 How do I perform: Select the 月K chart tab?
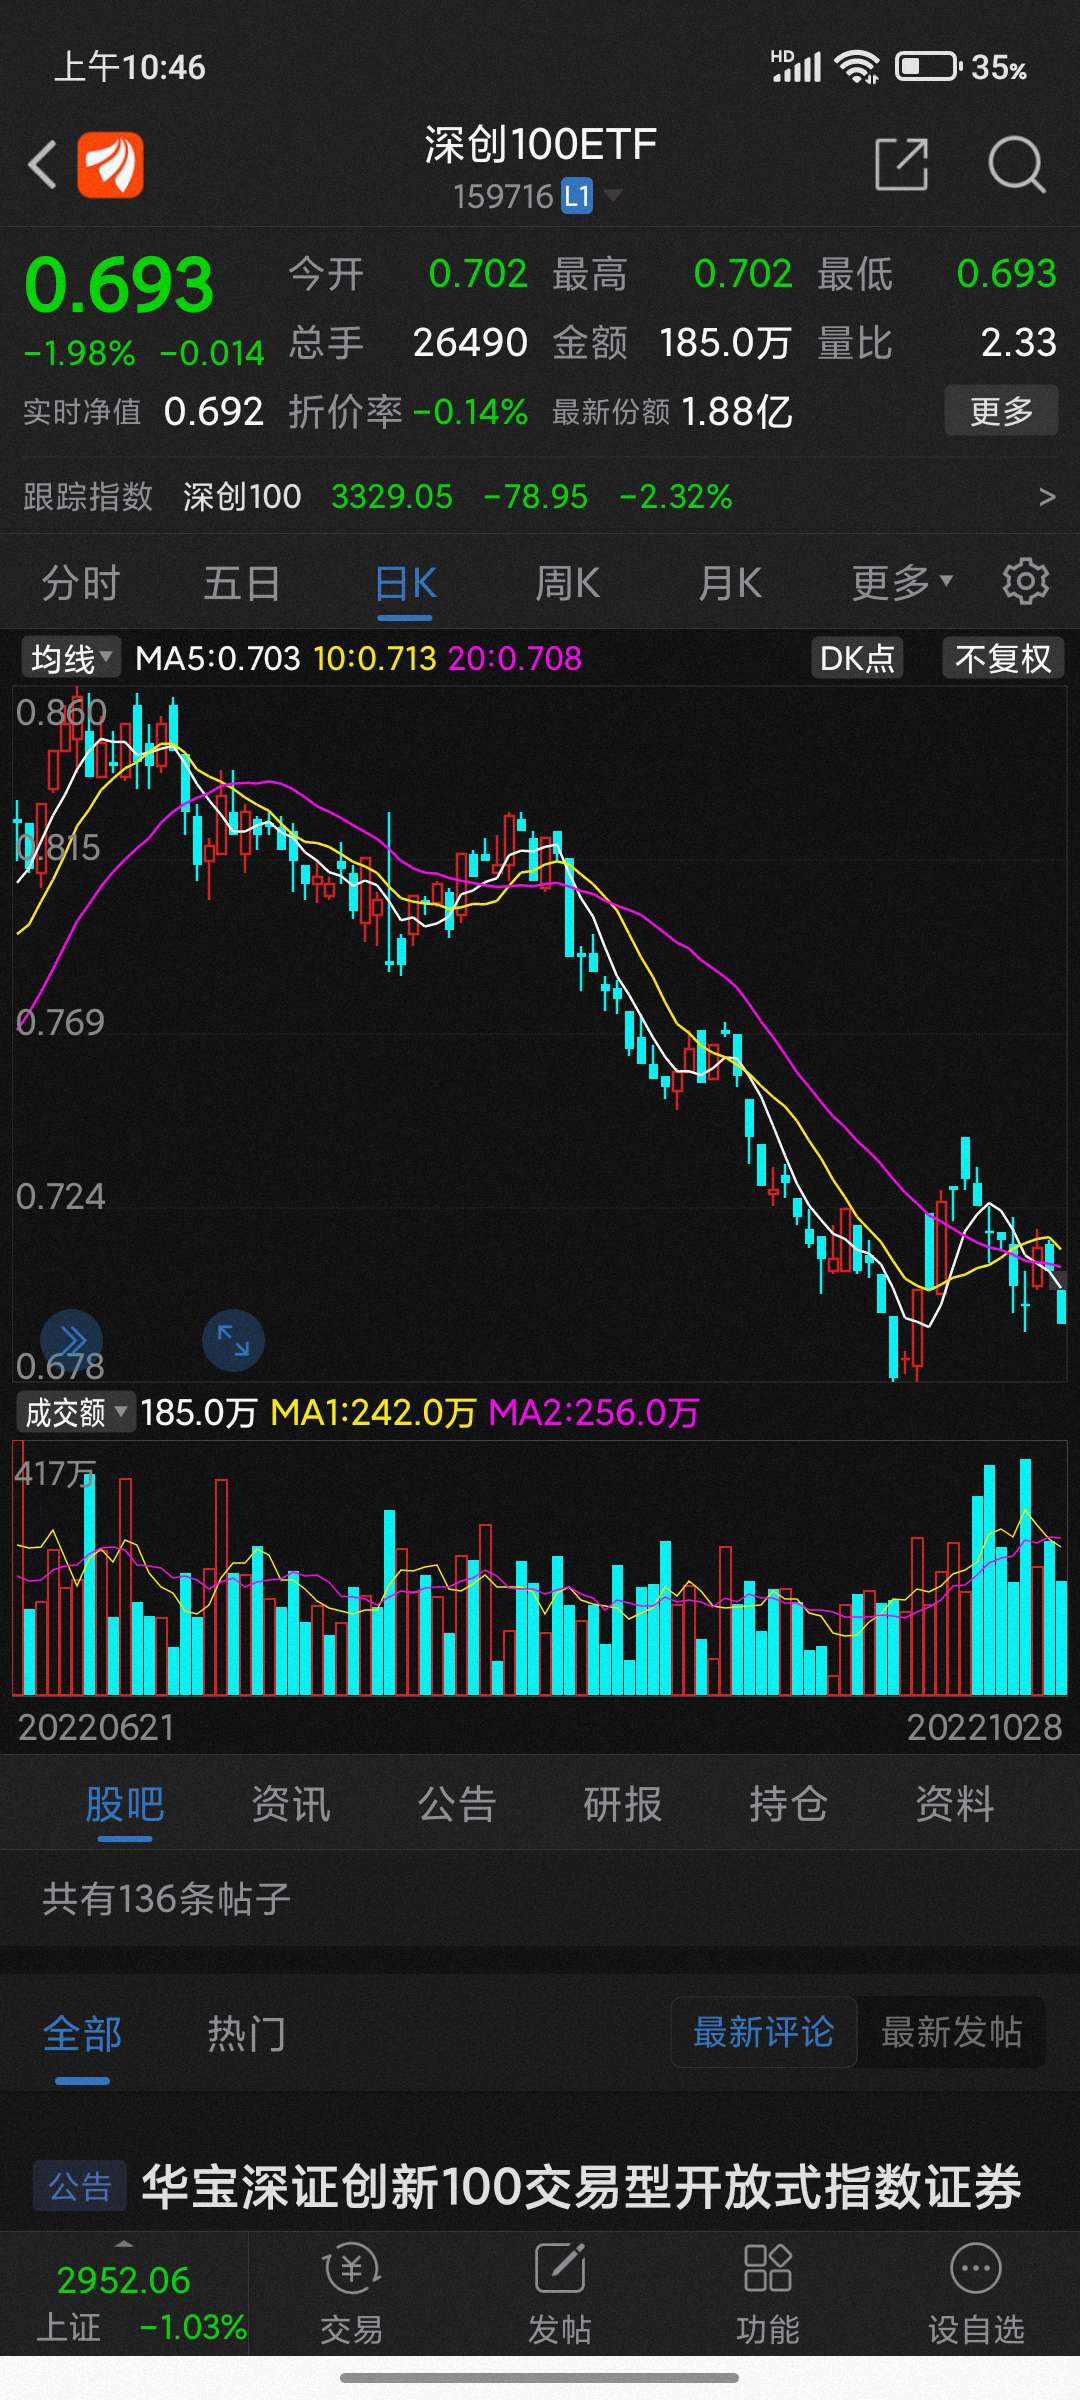click(x=730, y=582)
